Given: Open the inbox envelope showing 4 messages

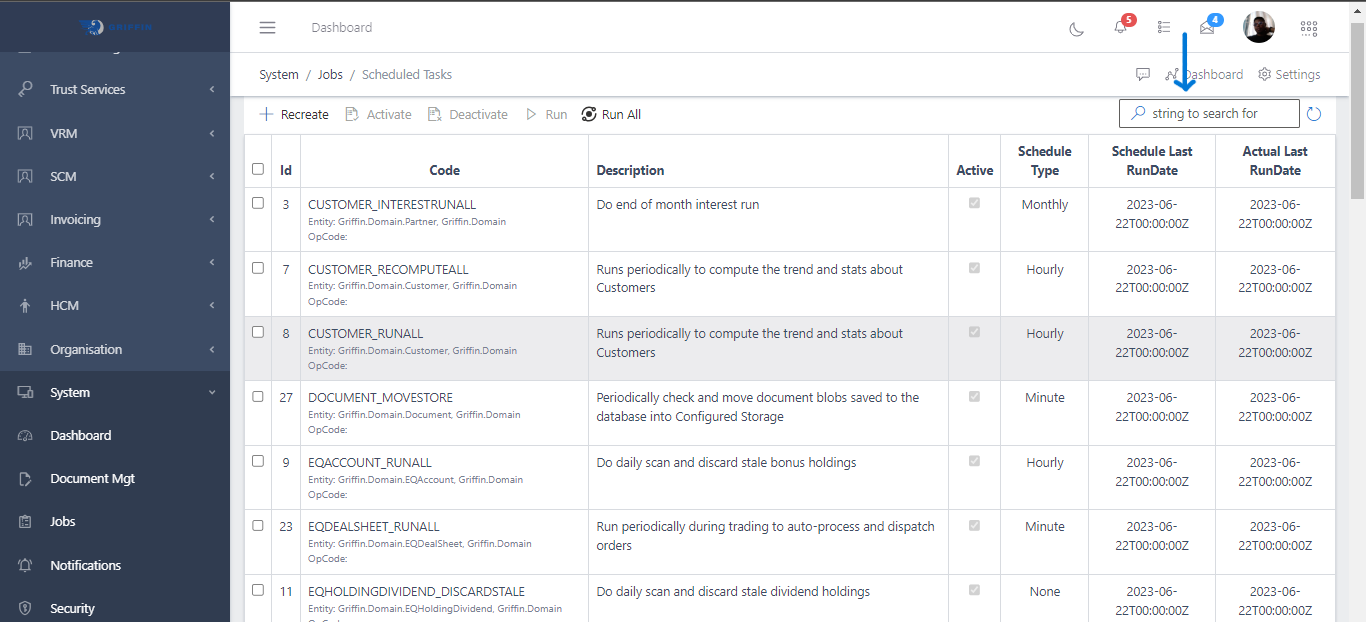Looking at the screenshot, I should pyautogui.click(x=1205, y=28).
